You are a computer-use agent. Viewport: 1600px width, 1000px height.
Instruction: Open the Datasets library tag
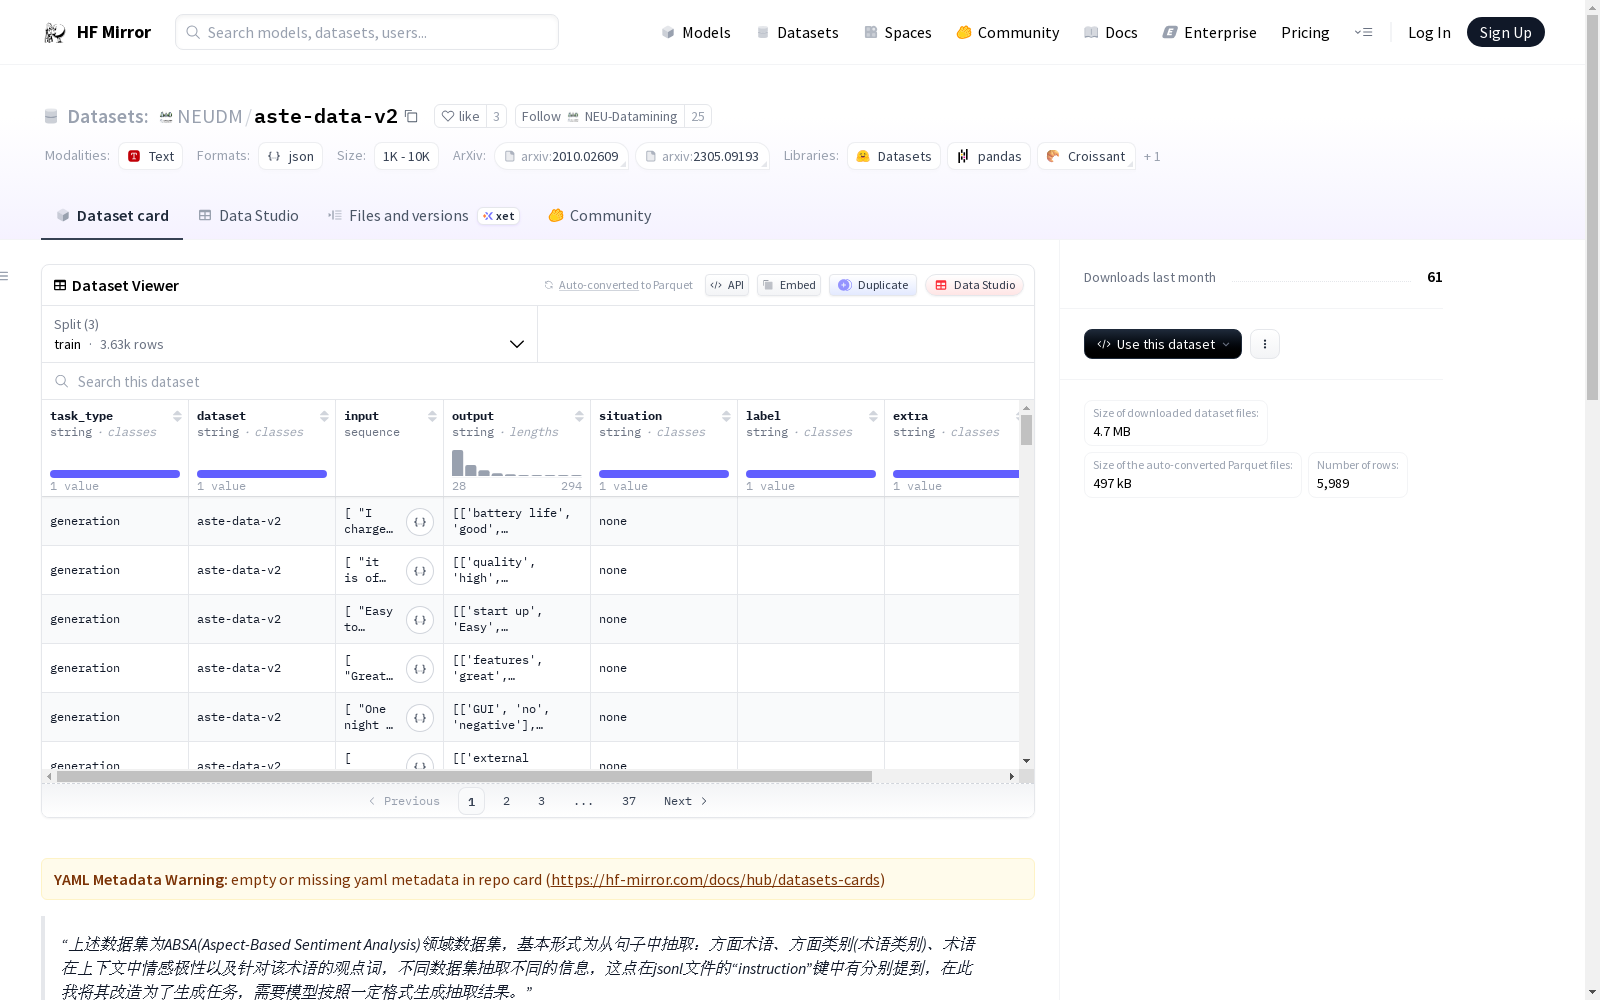[x=894, y=156]
